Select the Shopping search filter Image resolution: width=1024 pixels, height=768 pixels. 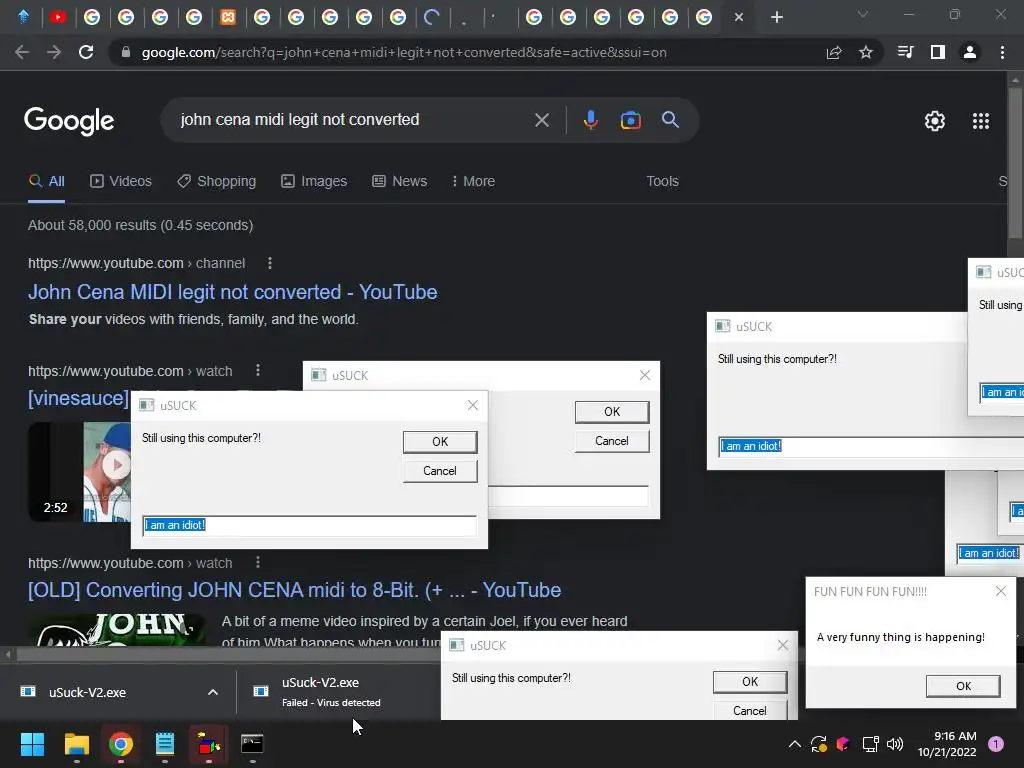coord(217,181)
